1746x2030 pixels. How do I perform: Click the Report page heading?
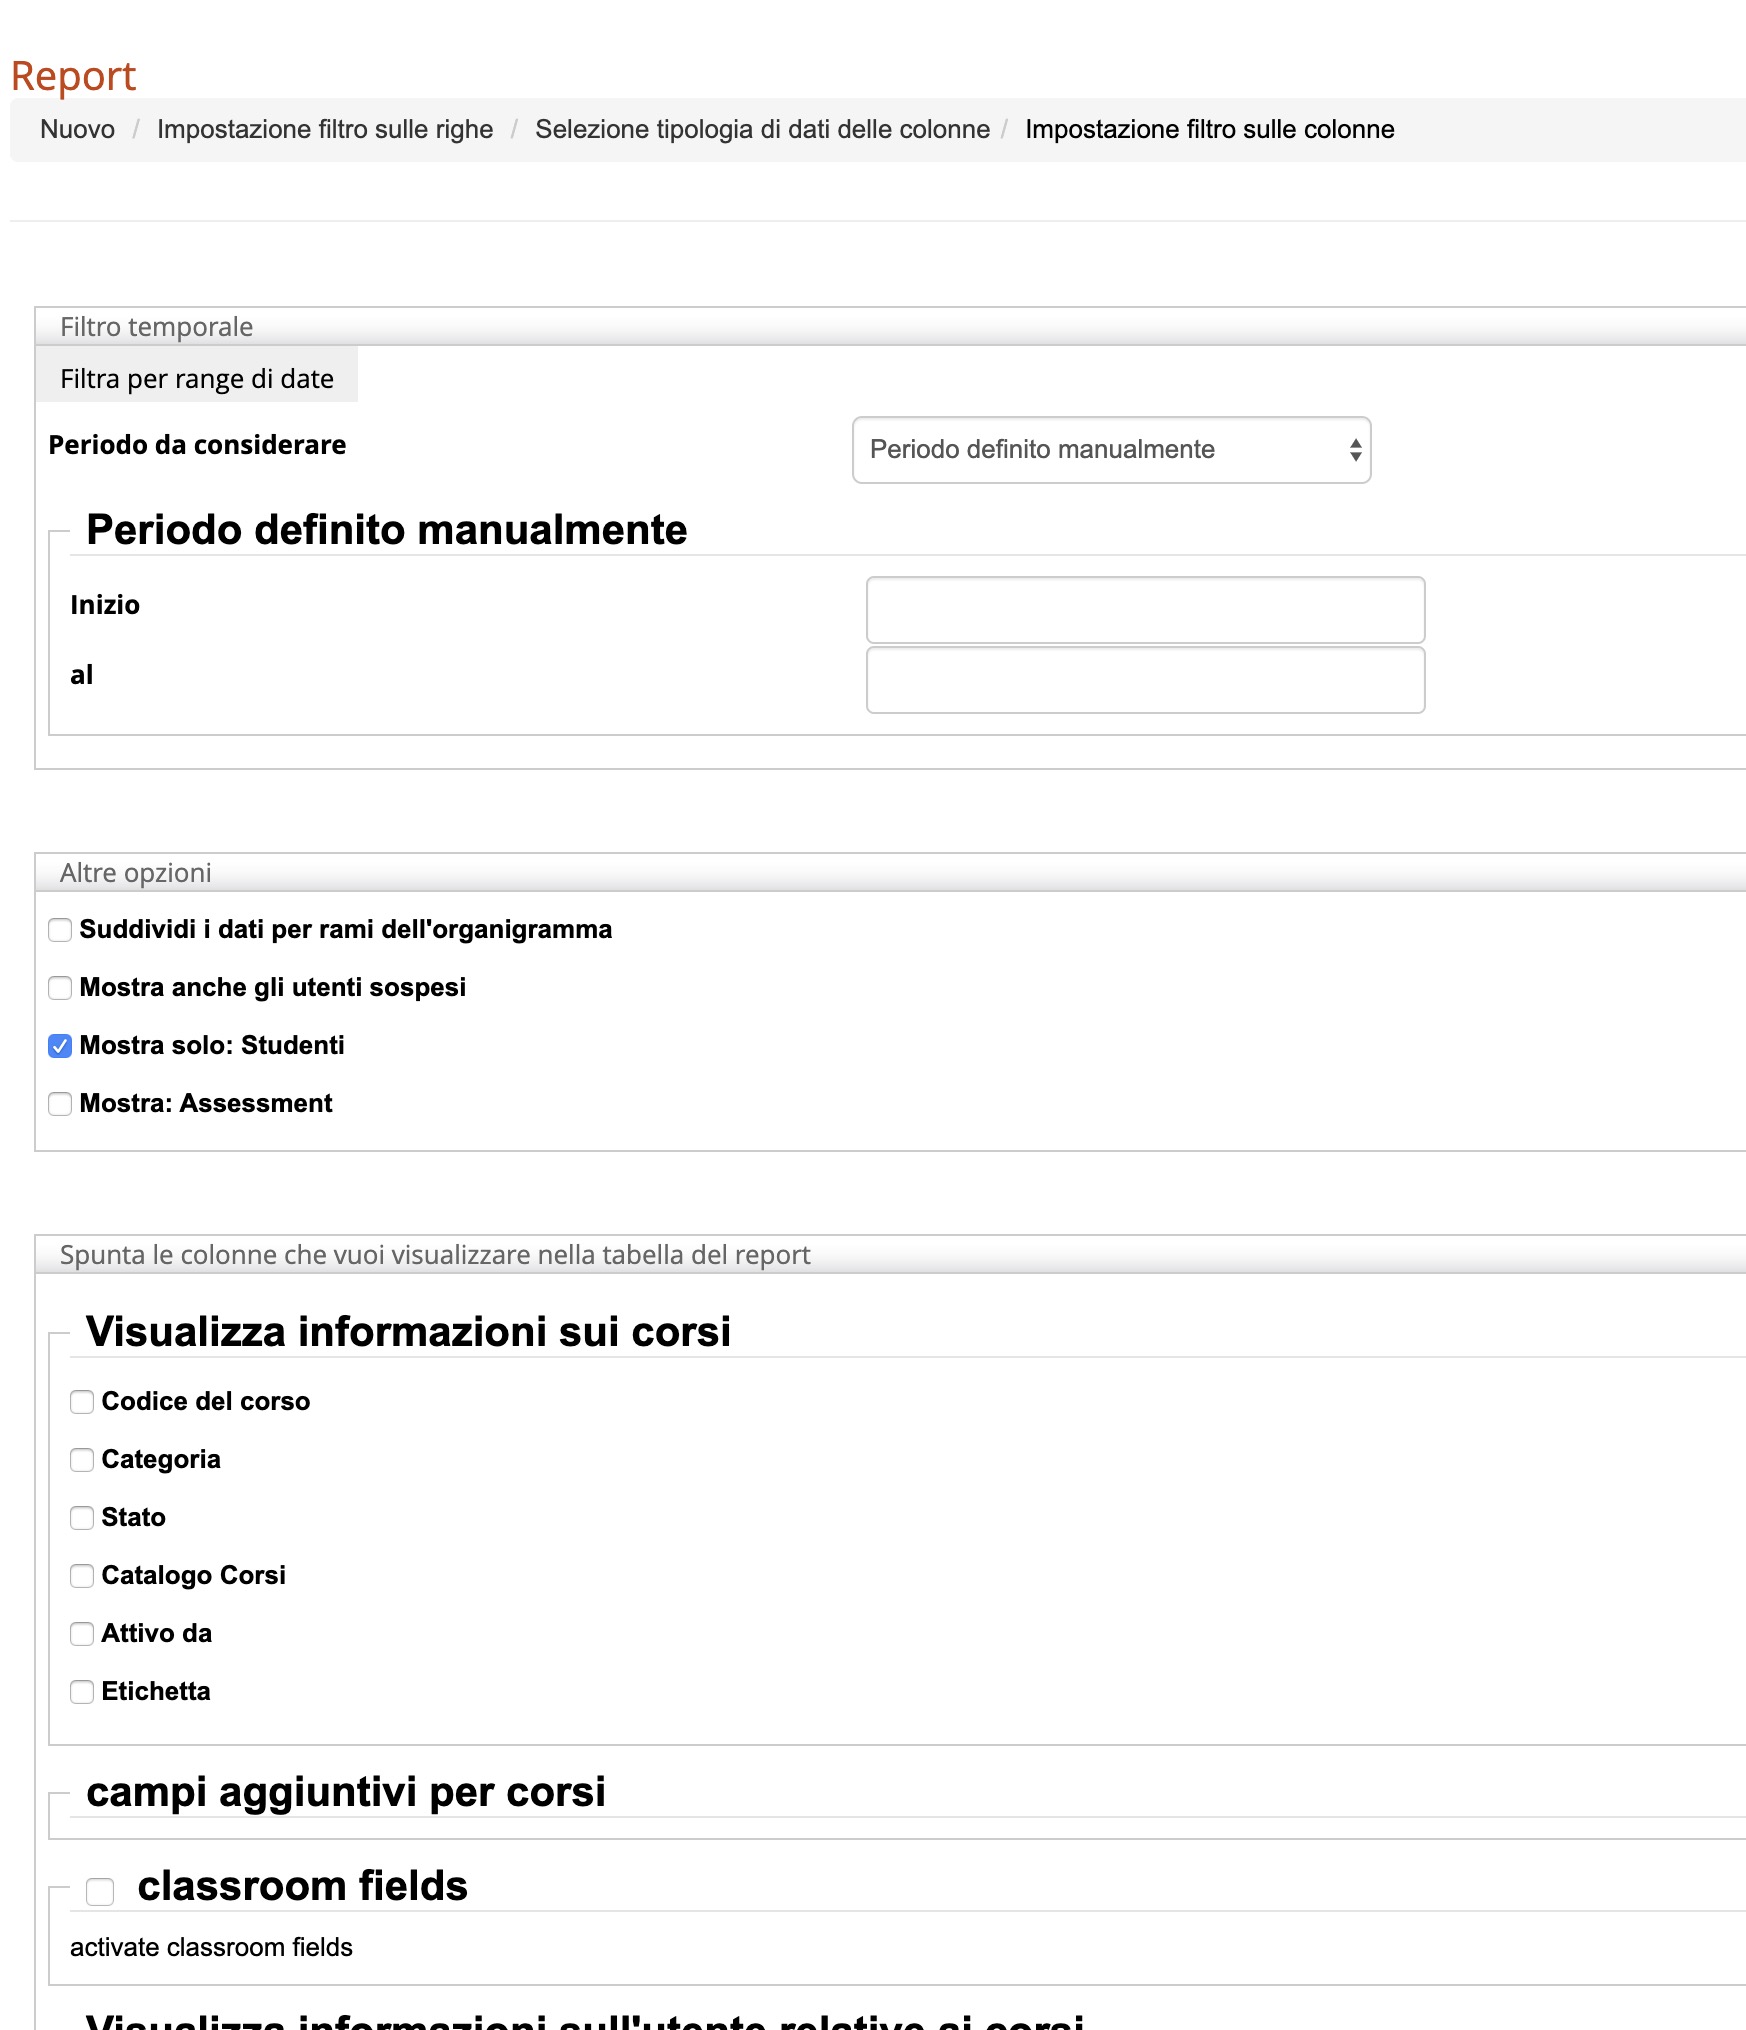(x=73, y=76)
